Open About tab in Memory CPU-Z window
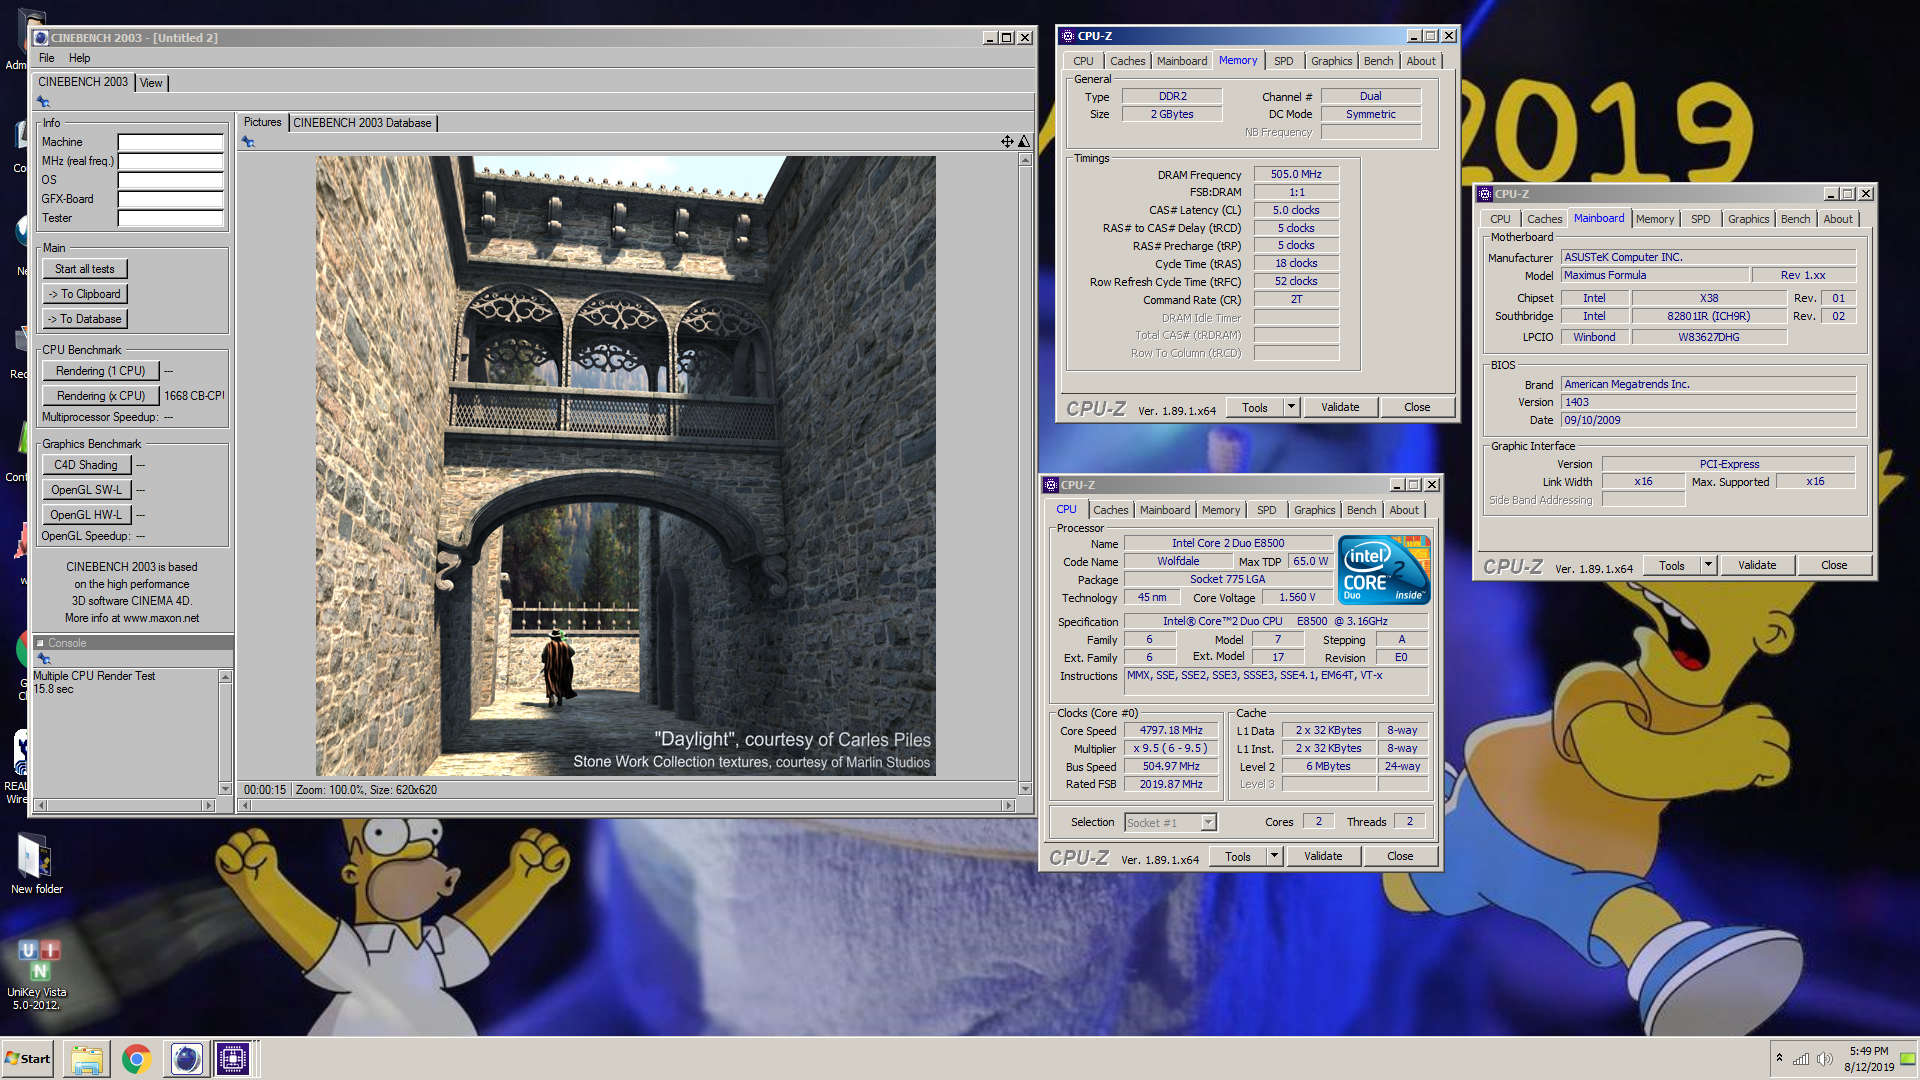Viewport: 1920px width, 1080px height. (x=1421, y=61)
